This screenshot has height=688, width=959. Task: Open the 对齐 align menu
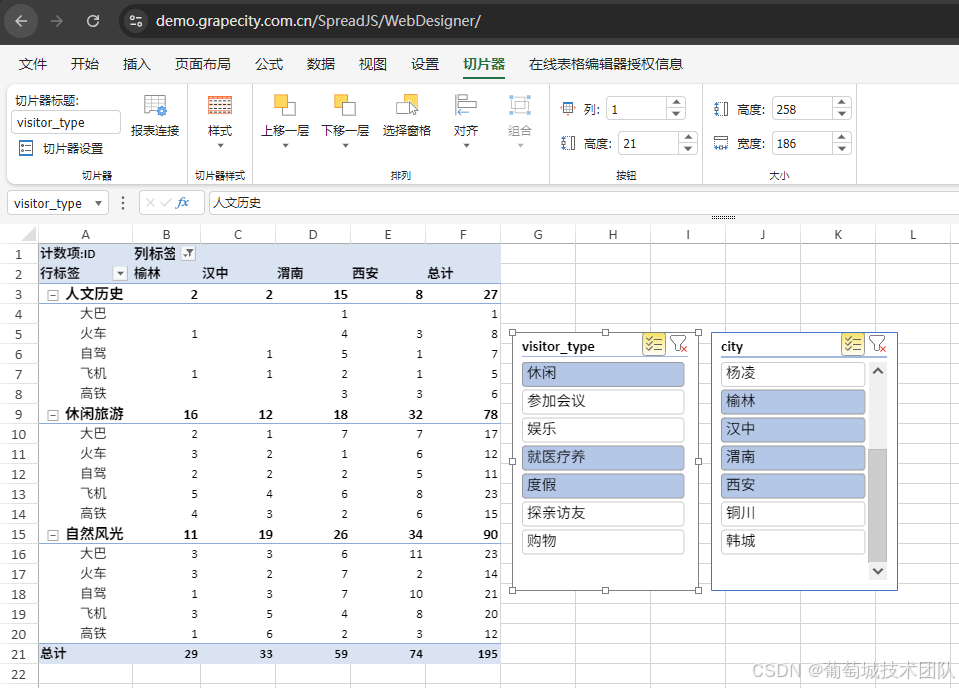pos(465,105)
